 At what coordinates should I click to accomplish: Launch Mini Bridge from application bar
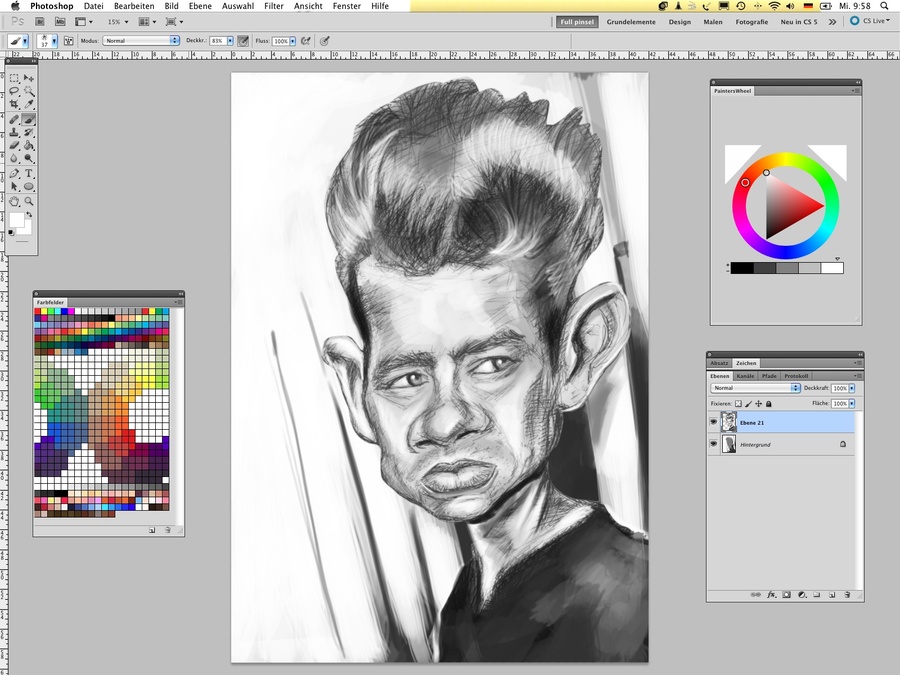[60, 22]
